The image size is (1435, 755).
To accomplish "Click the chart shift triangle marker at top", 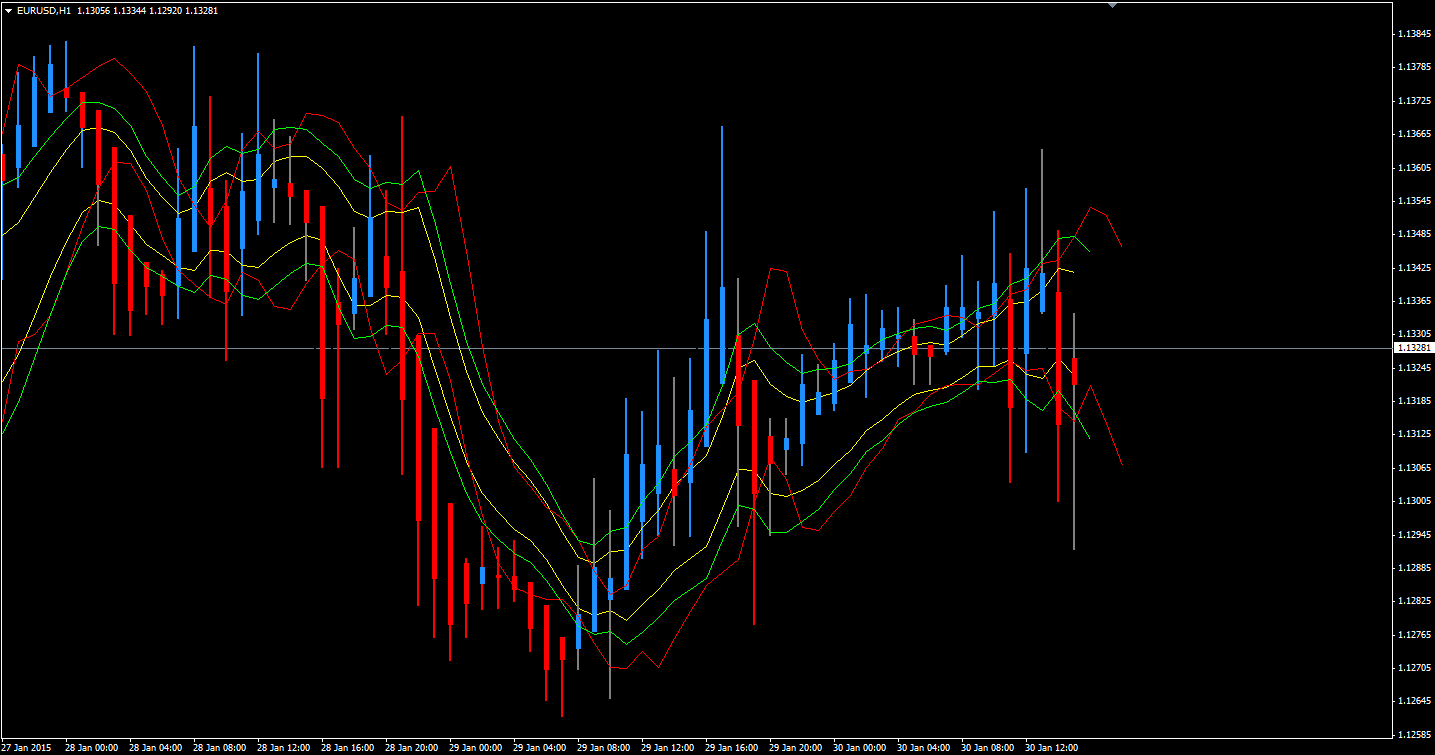I will [x=1112, y=5].
